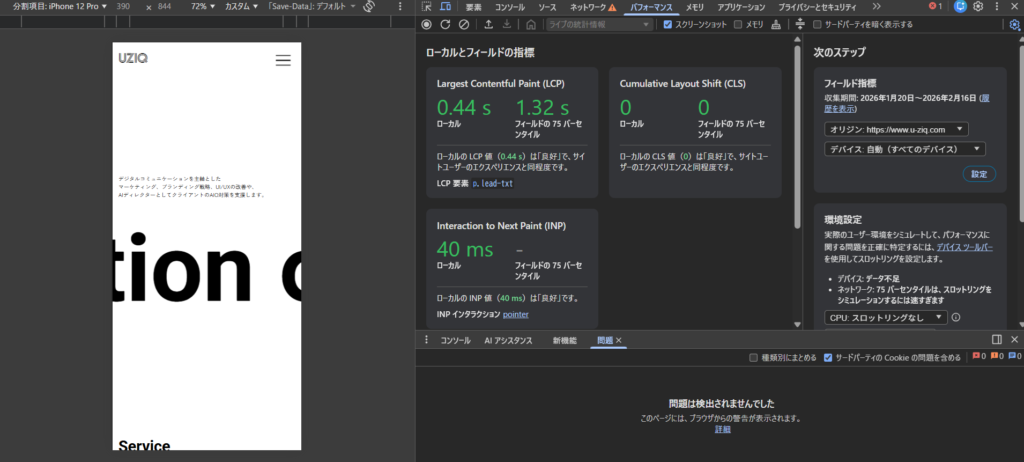Screen dimensions: 1024x462
Task: Open the iPhone 12 Pro device dropdown
Action: (72, 7)
